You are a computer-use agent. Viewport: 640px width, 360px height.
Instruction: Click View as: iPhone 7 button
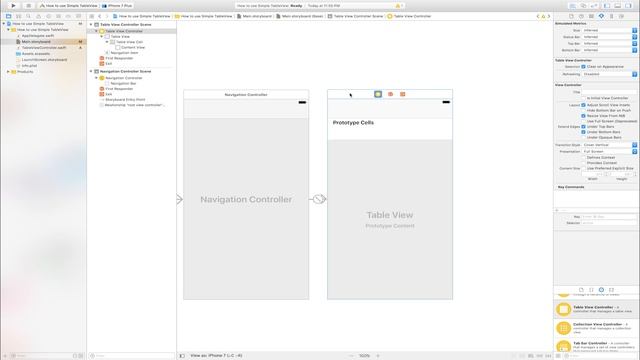click(x=216, y=356)
